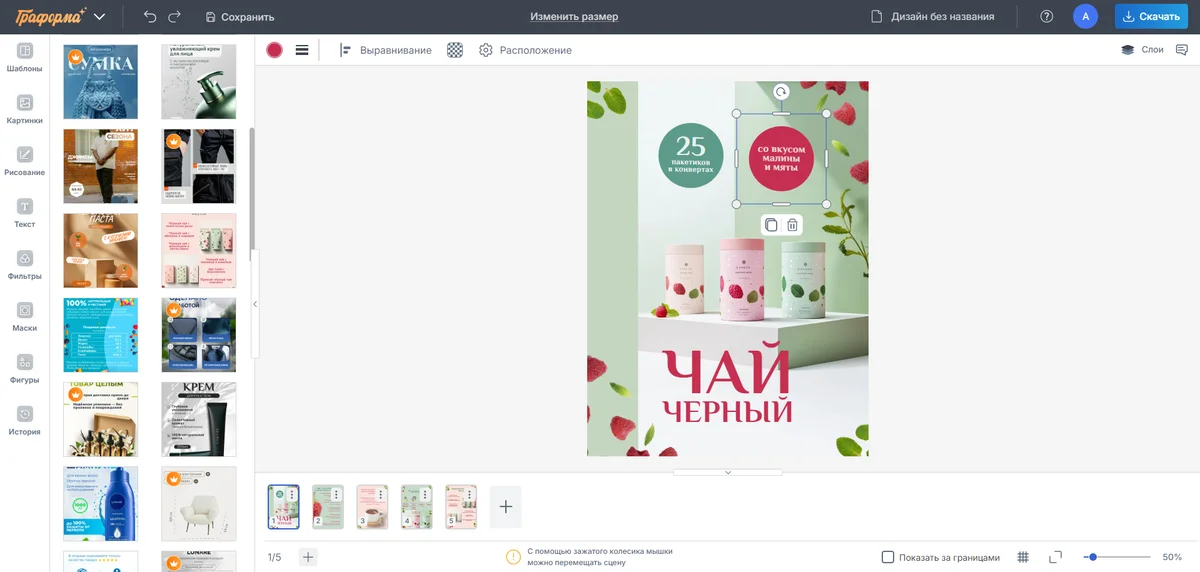Undo the last action

pyautogui.click(x=150, y=17)
